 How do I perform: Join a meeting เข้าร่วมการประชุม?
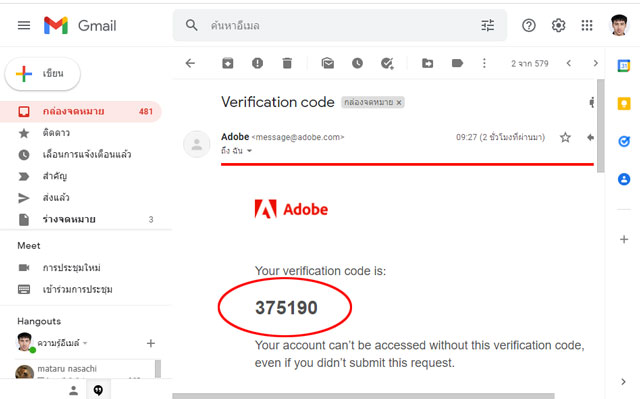[78, 289]
